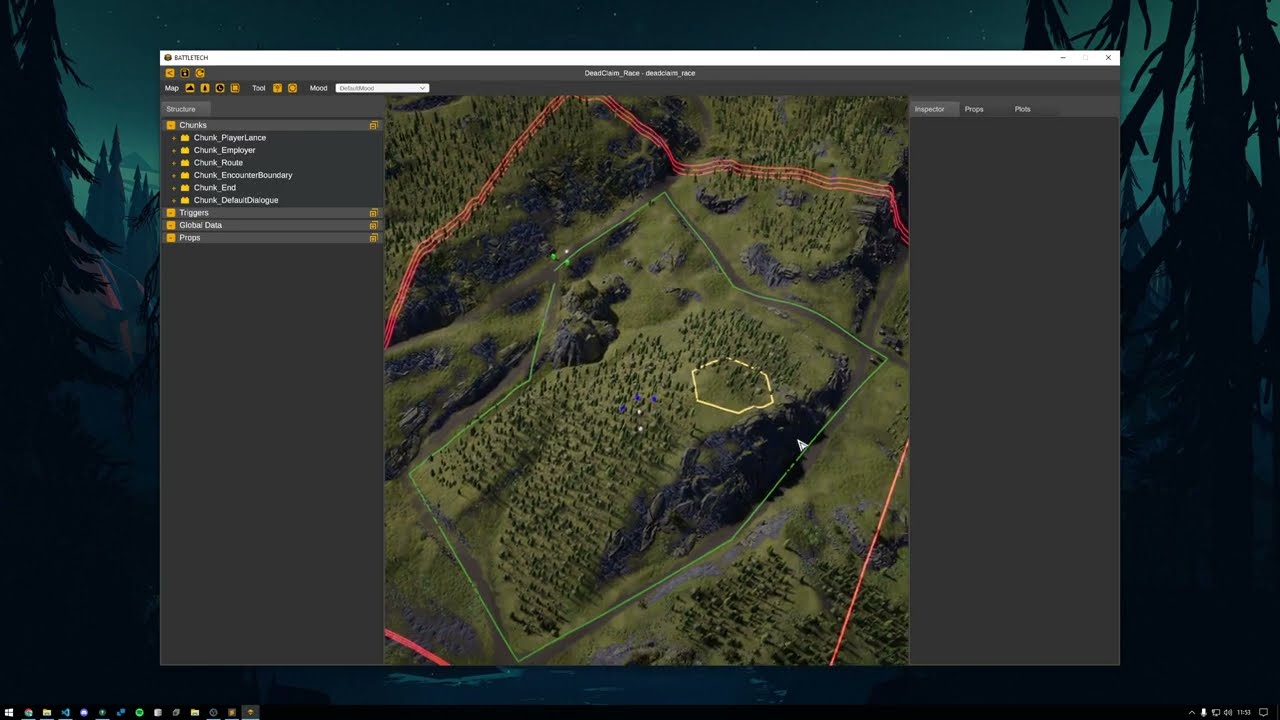This screenshot has height=720, width=1280.
Task: Click the back arrow icon in top toolbar
Action: click(x=170, y=73)
